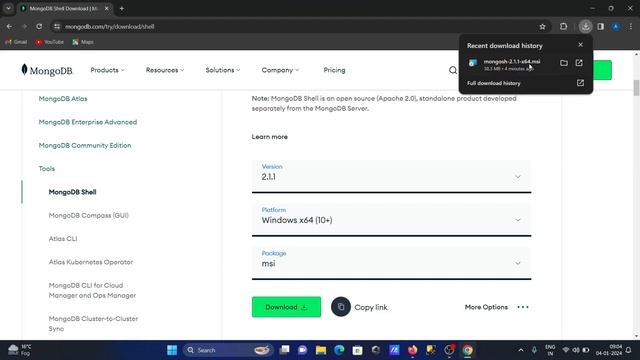Select MongoDB Cluster-to-Cluster Sync
The image size is (640, 360).
pos(93,323)
